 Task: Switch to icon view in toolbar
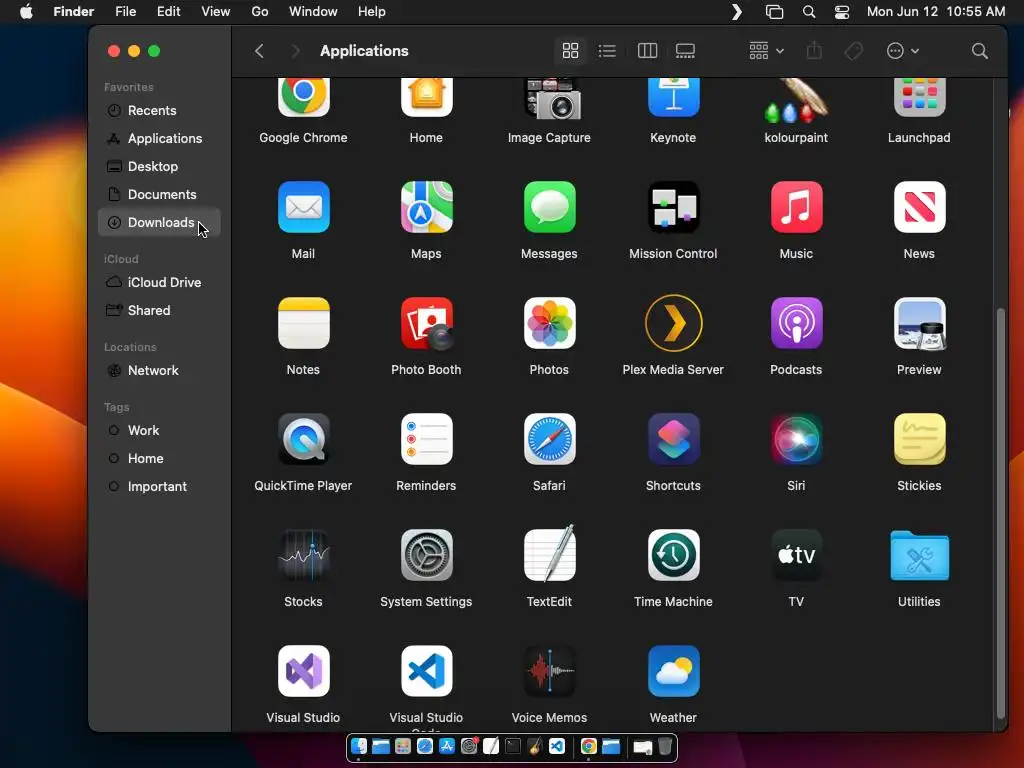tap(570, 51)
